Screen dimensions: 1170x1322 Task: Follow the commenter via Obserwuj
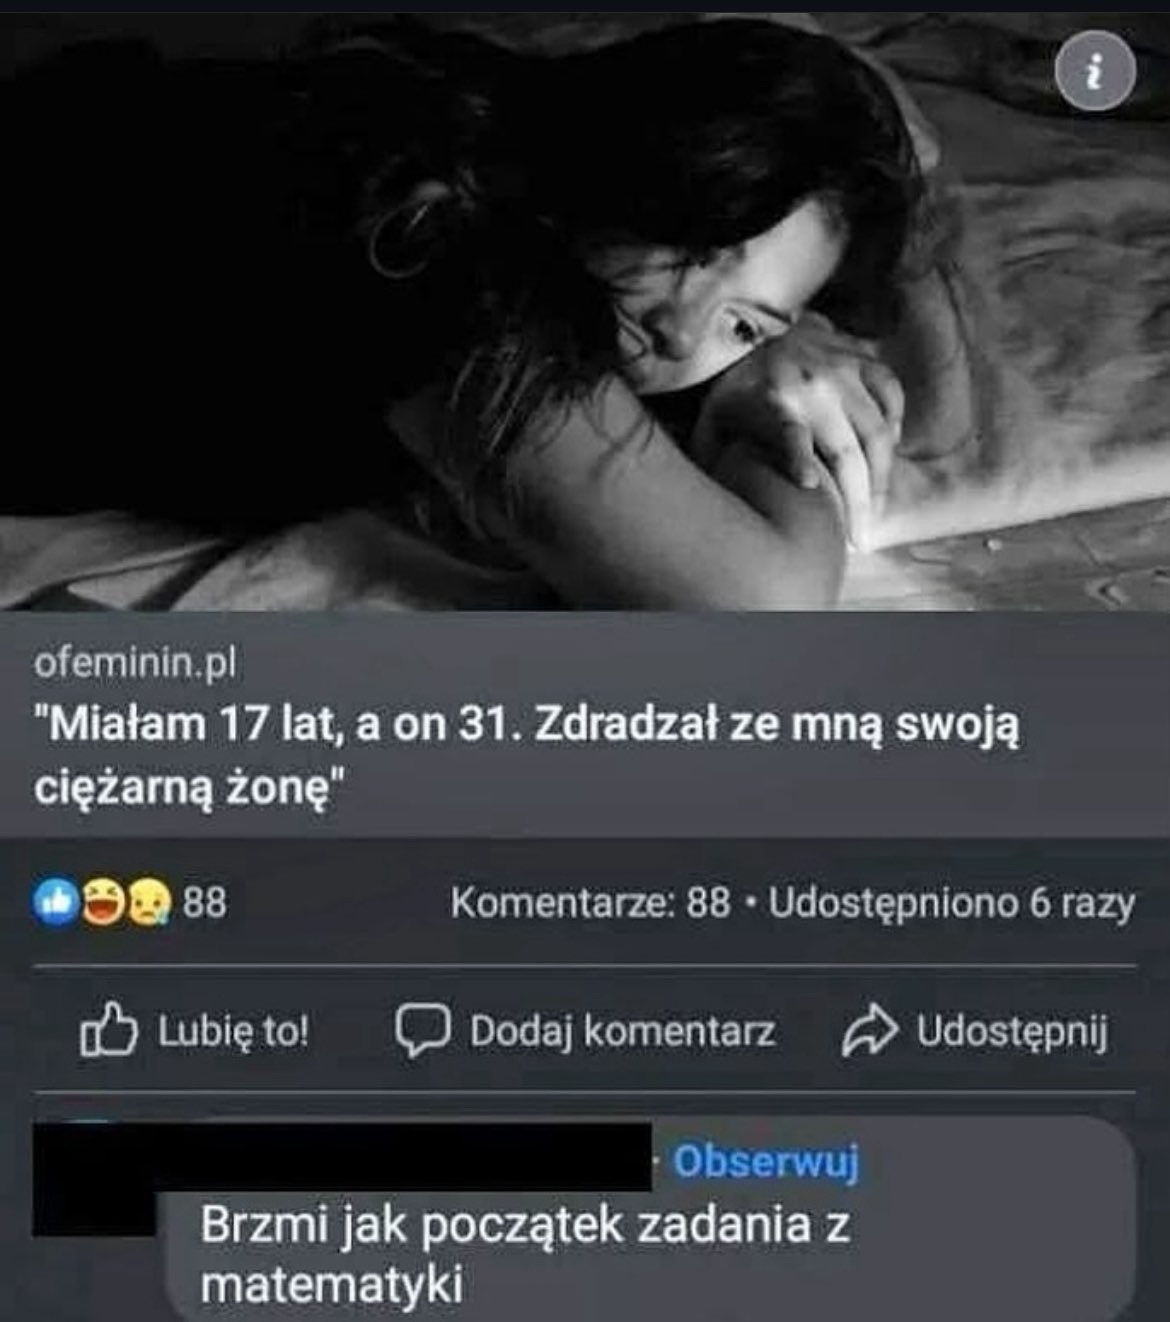pyautogui.click(x=766, y=1161)
